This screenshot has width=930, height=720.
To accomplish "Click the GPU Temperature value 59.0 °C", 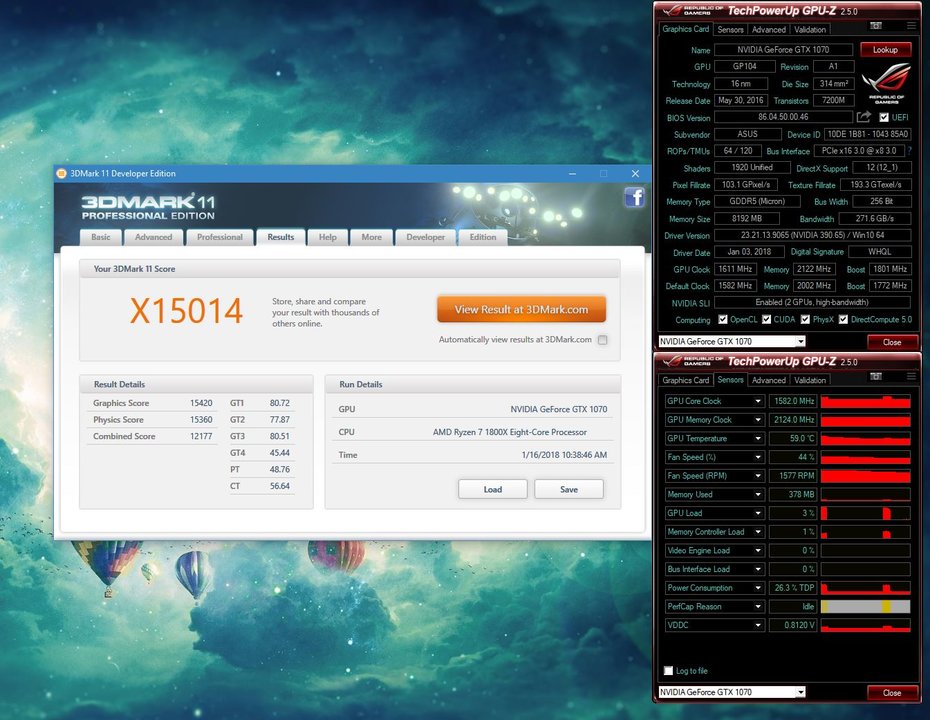I will click(x=792, y=438).
